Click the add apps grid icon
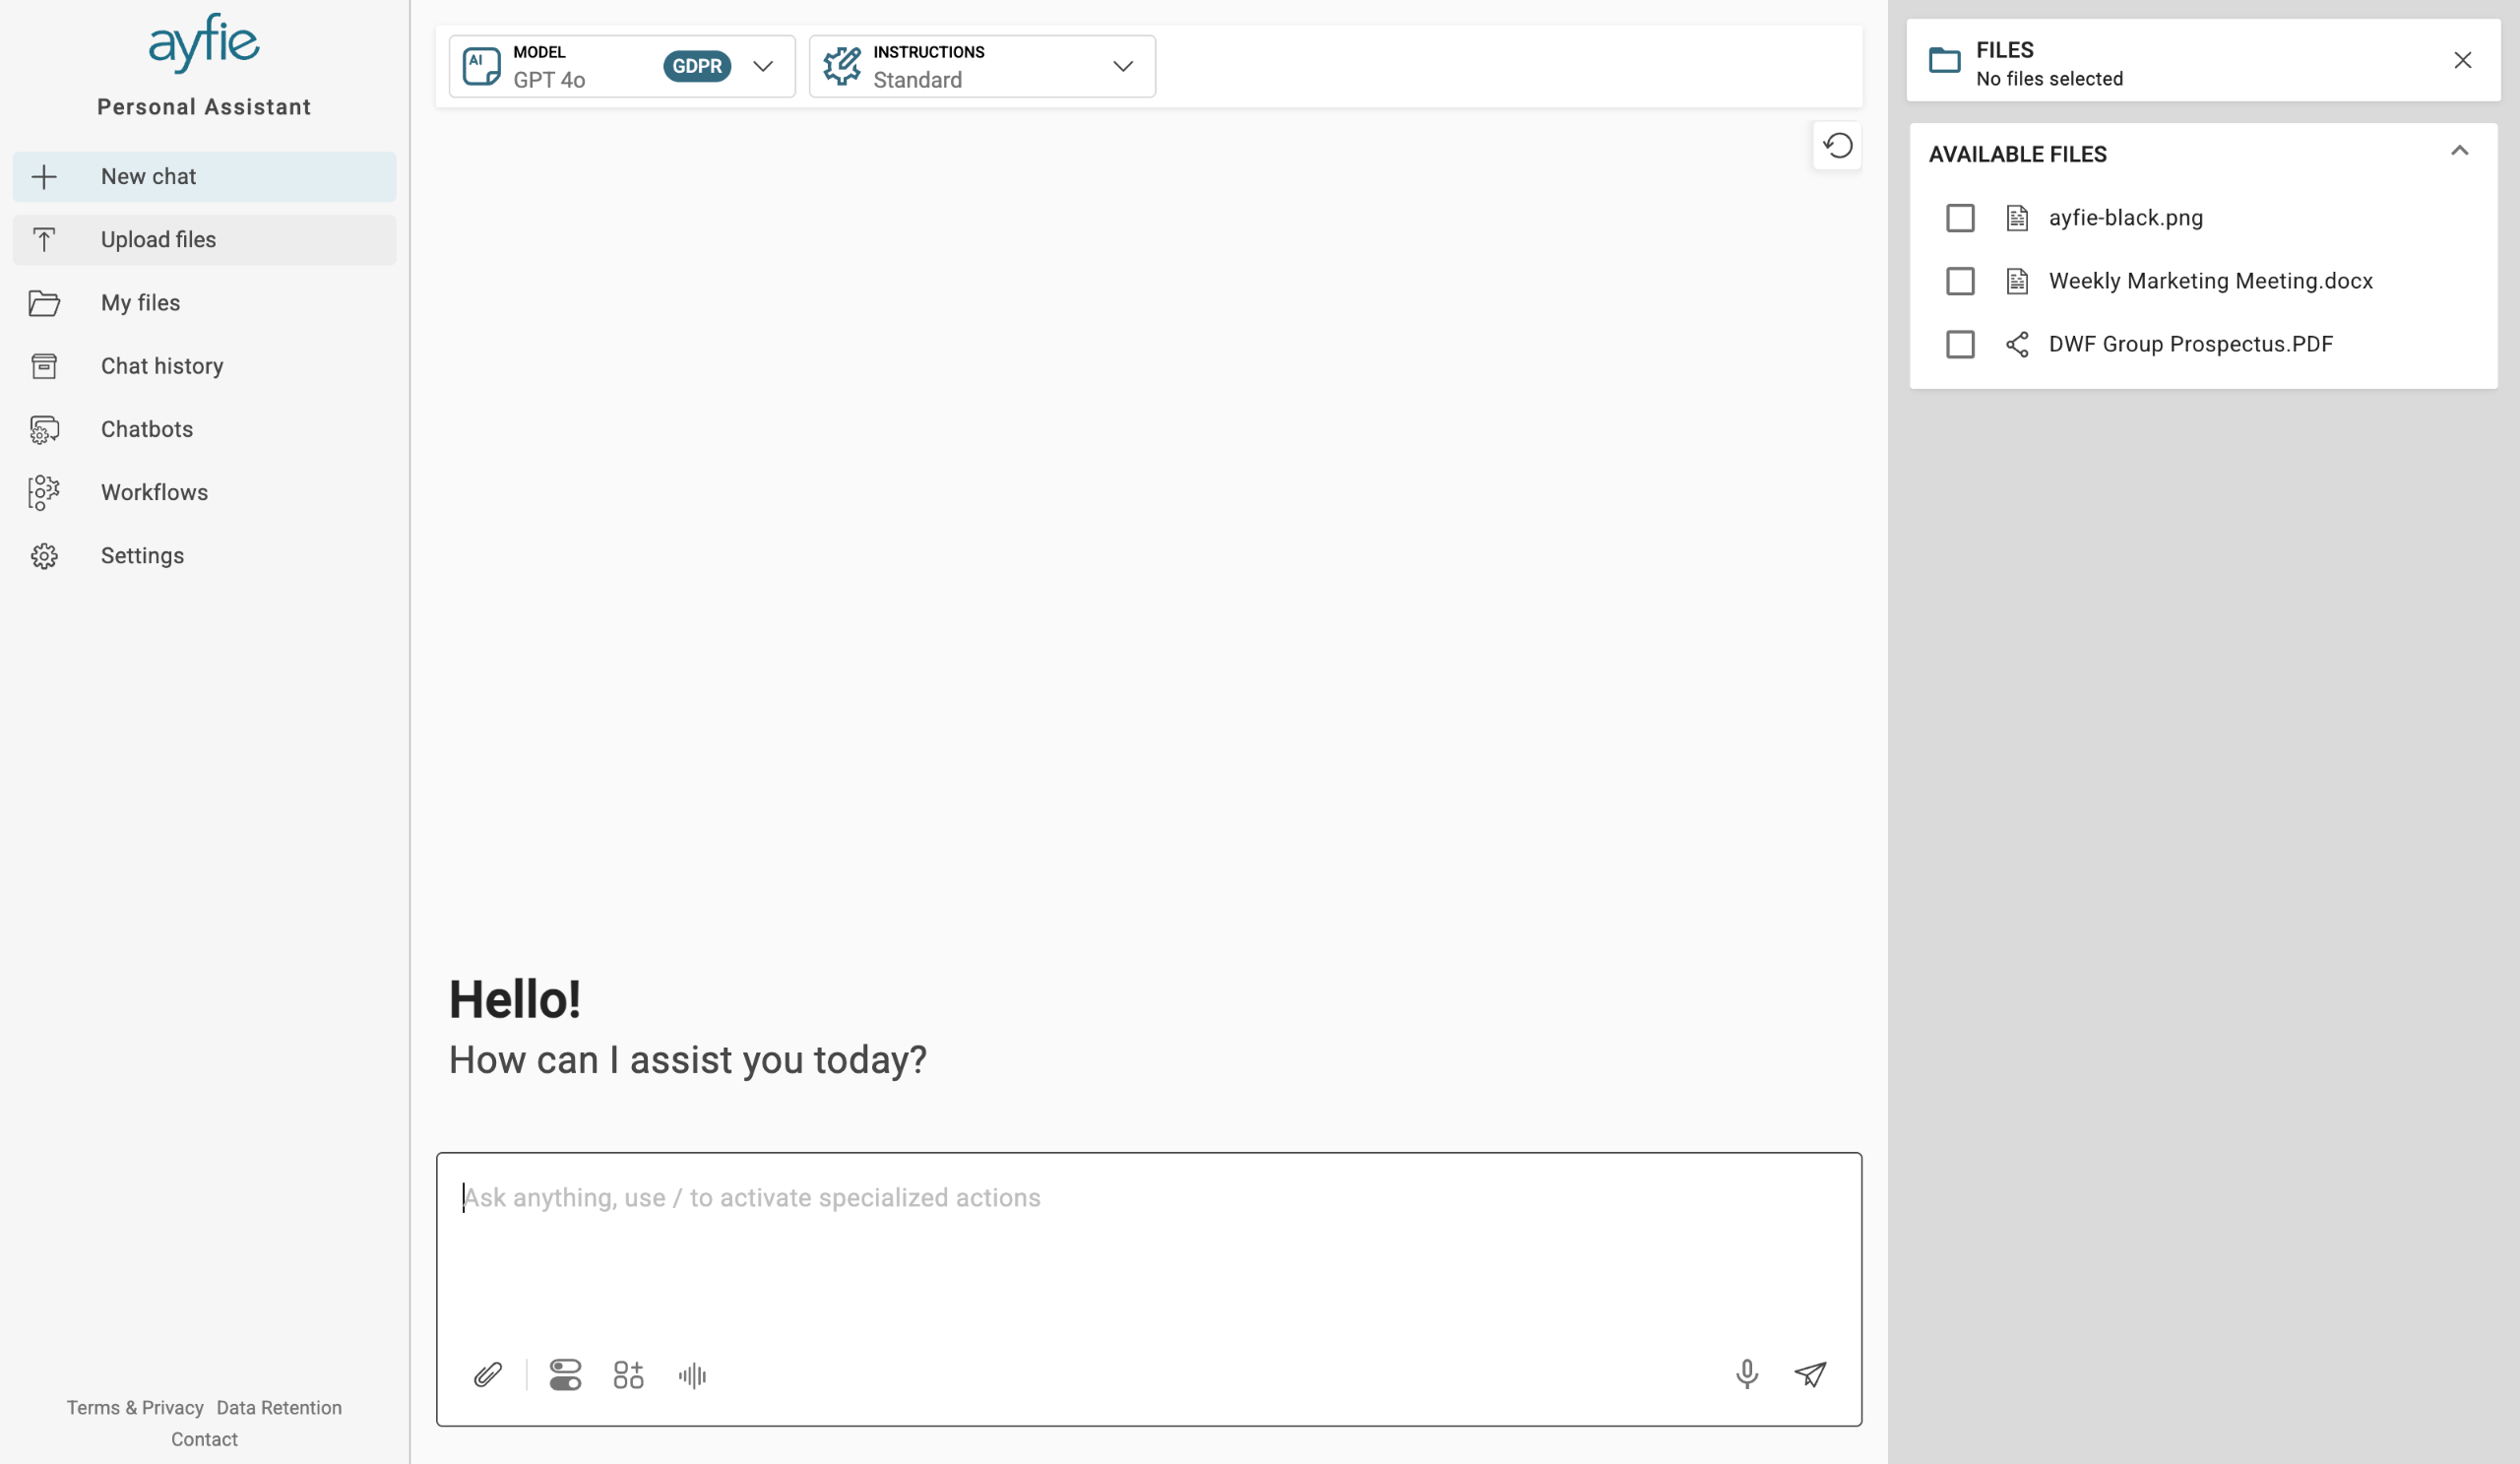Viewport: 2520px width, 1464px height. pos(628,1374)
